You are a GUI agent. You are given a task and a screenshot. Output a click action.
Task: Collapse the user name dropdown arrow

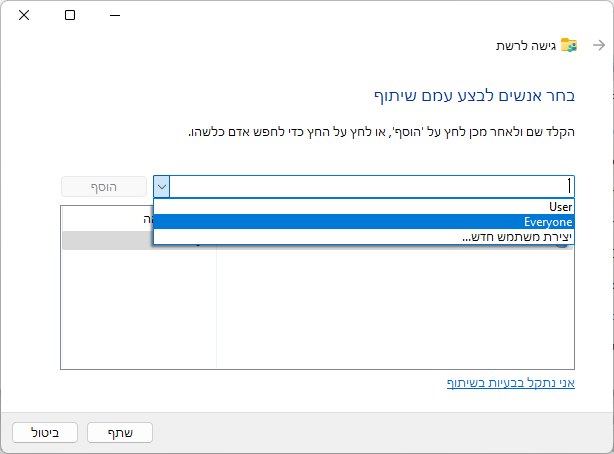click(x=161, y=186)
